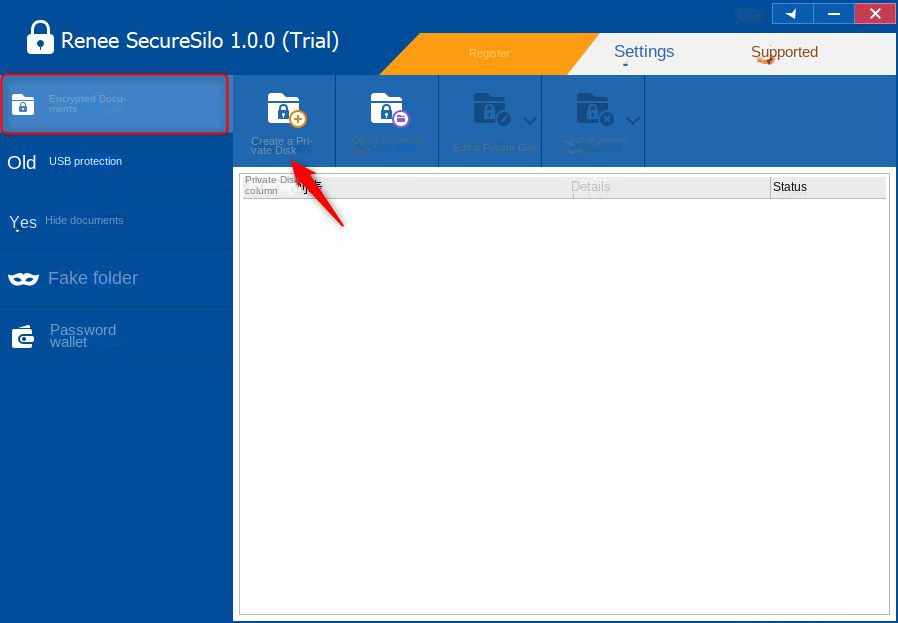Select USB protection in the sidebar
This screenshot has height=623, width=898.
(x=85, y=162)
